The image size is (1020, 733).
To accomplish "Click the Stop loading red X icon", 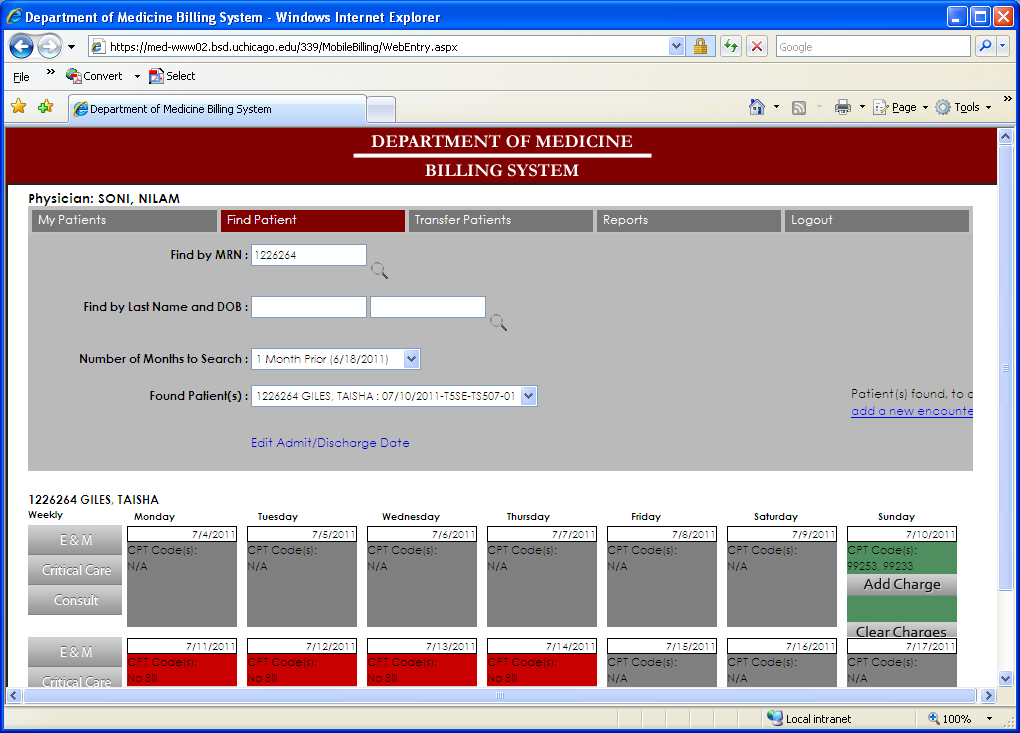I will point(757,46).
